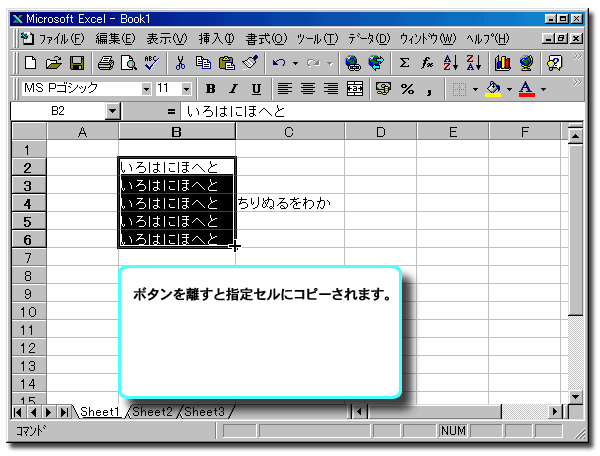Cut selection with scissors icon

point(180,63)
